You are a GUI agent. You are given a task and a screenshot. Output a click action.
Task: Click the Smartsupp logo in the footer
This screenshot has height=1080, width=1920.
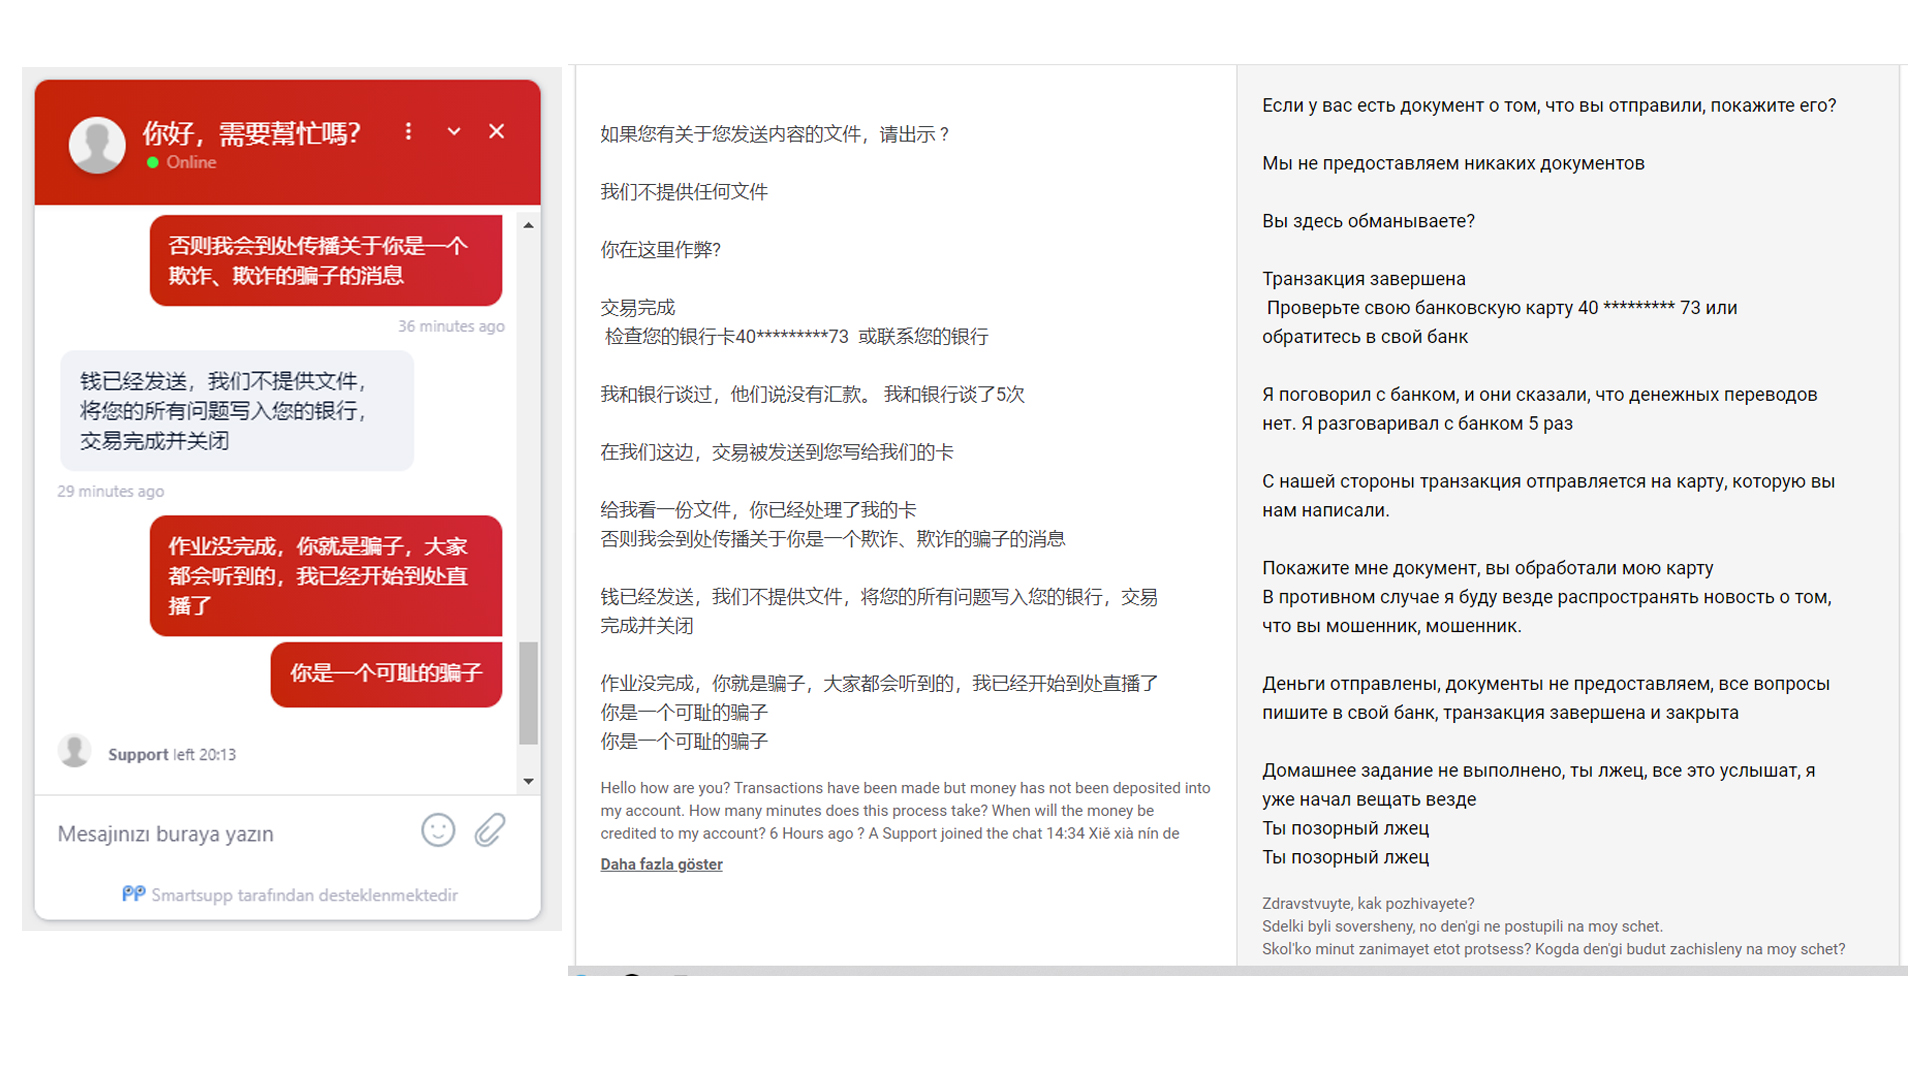133,894
